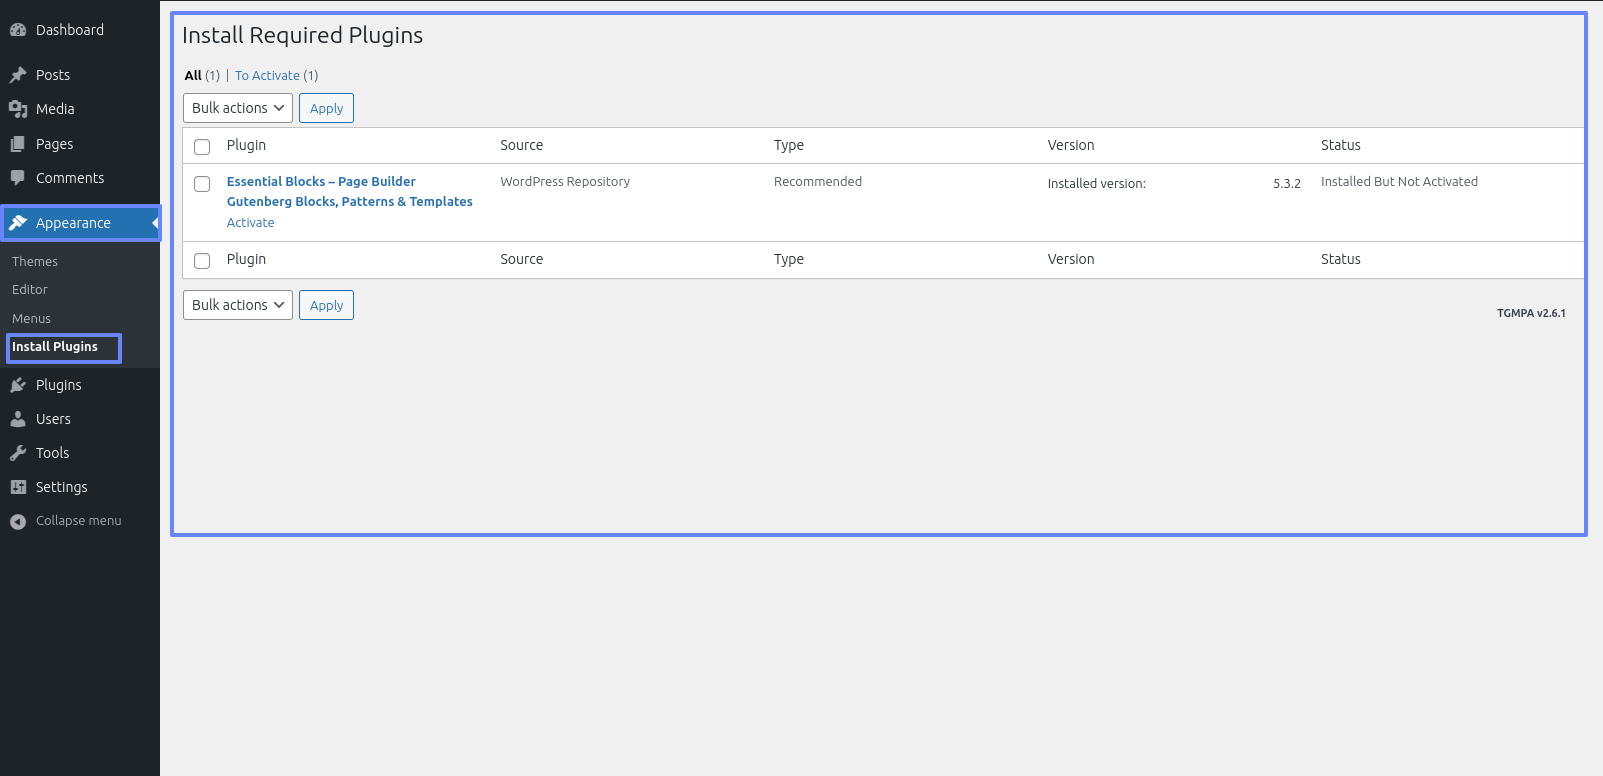Click the Type column label in footer
The height and width of the screenshot is (776, 1603).
789,259
